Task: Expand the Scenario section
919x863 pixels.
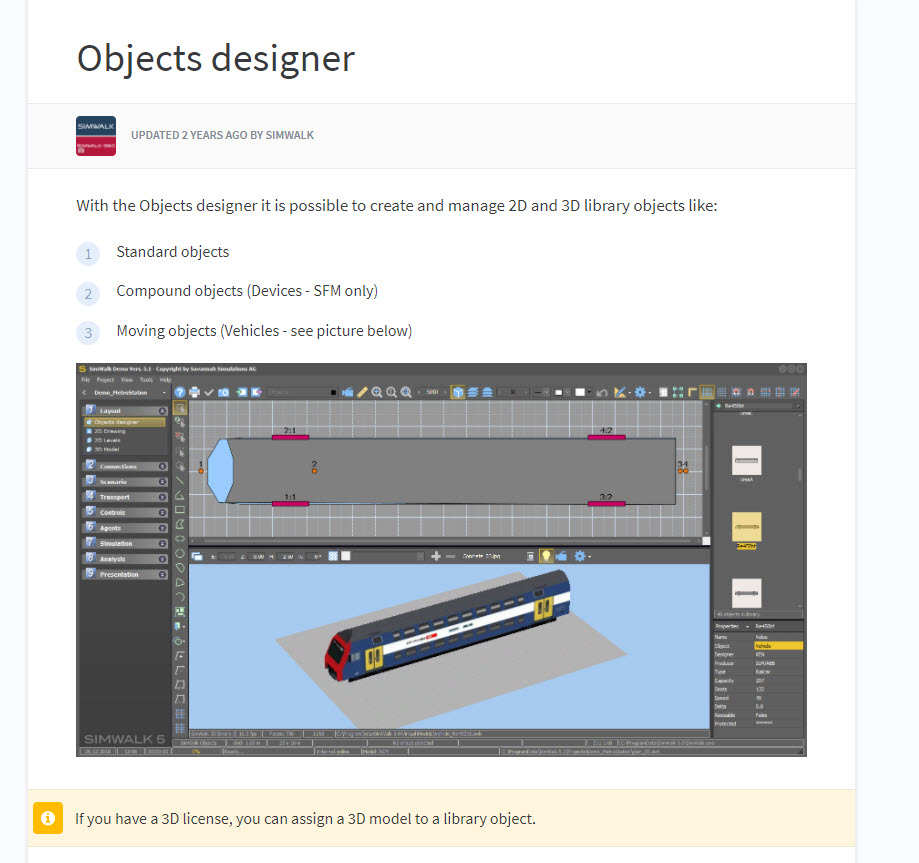Action: [x=162, y=482]
